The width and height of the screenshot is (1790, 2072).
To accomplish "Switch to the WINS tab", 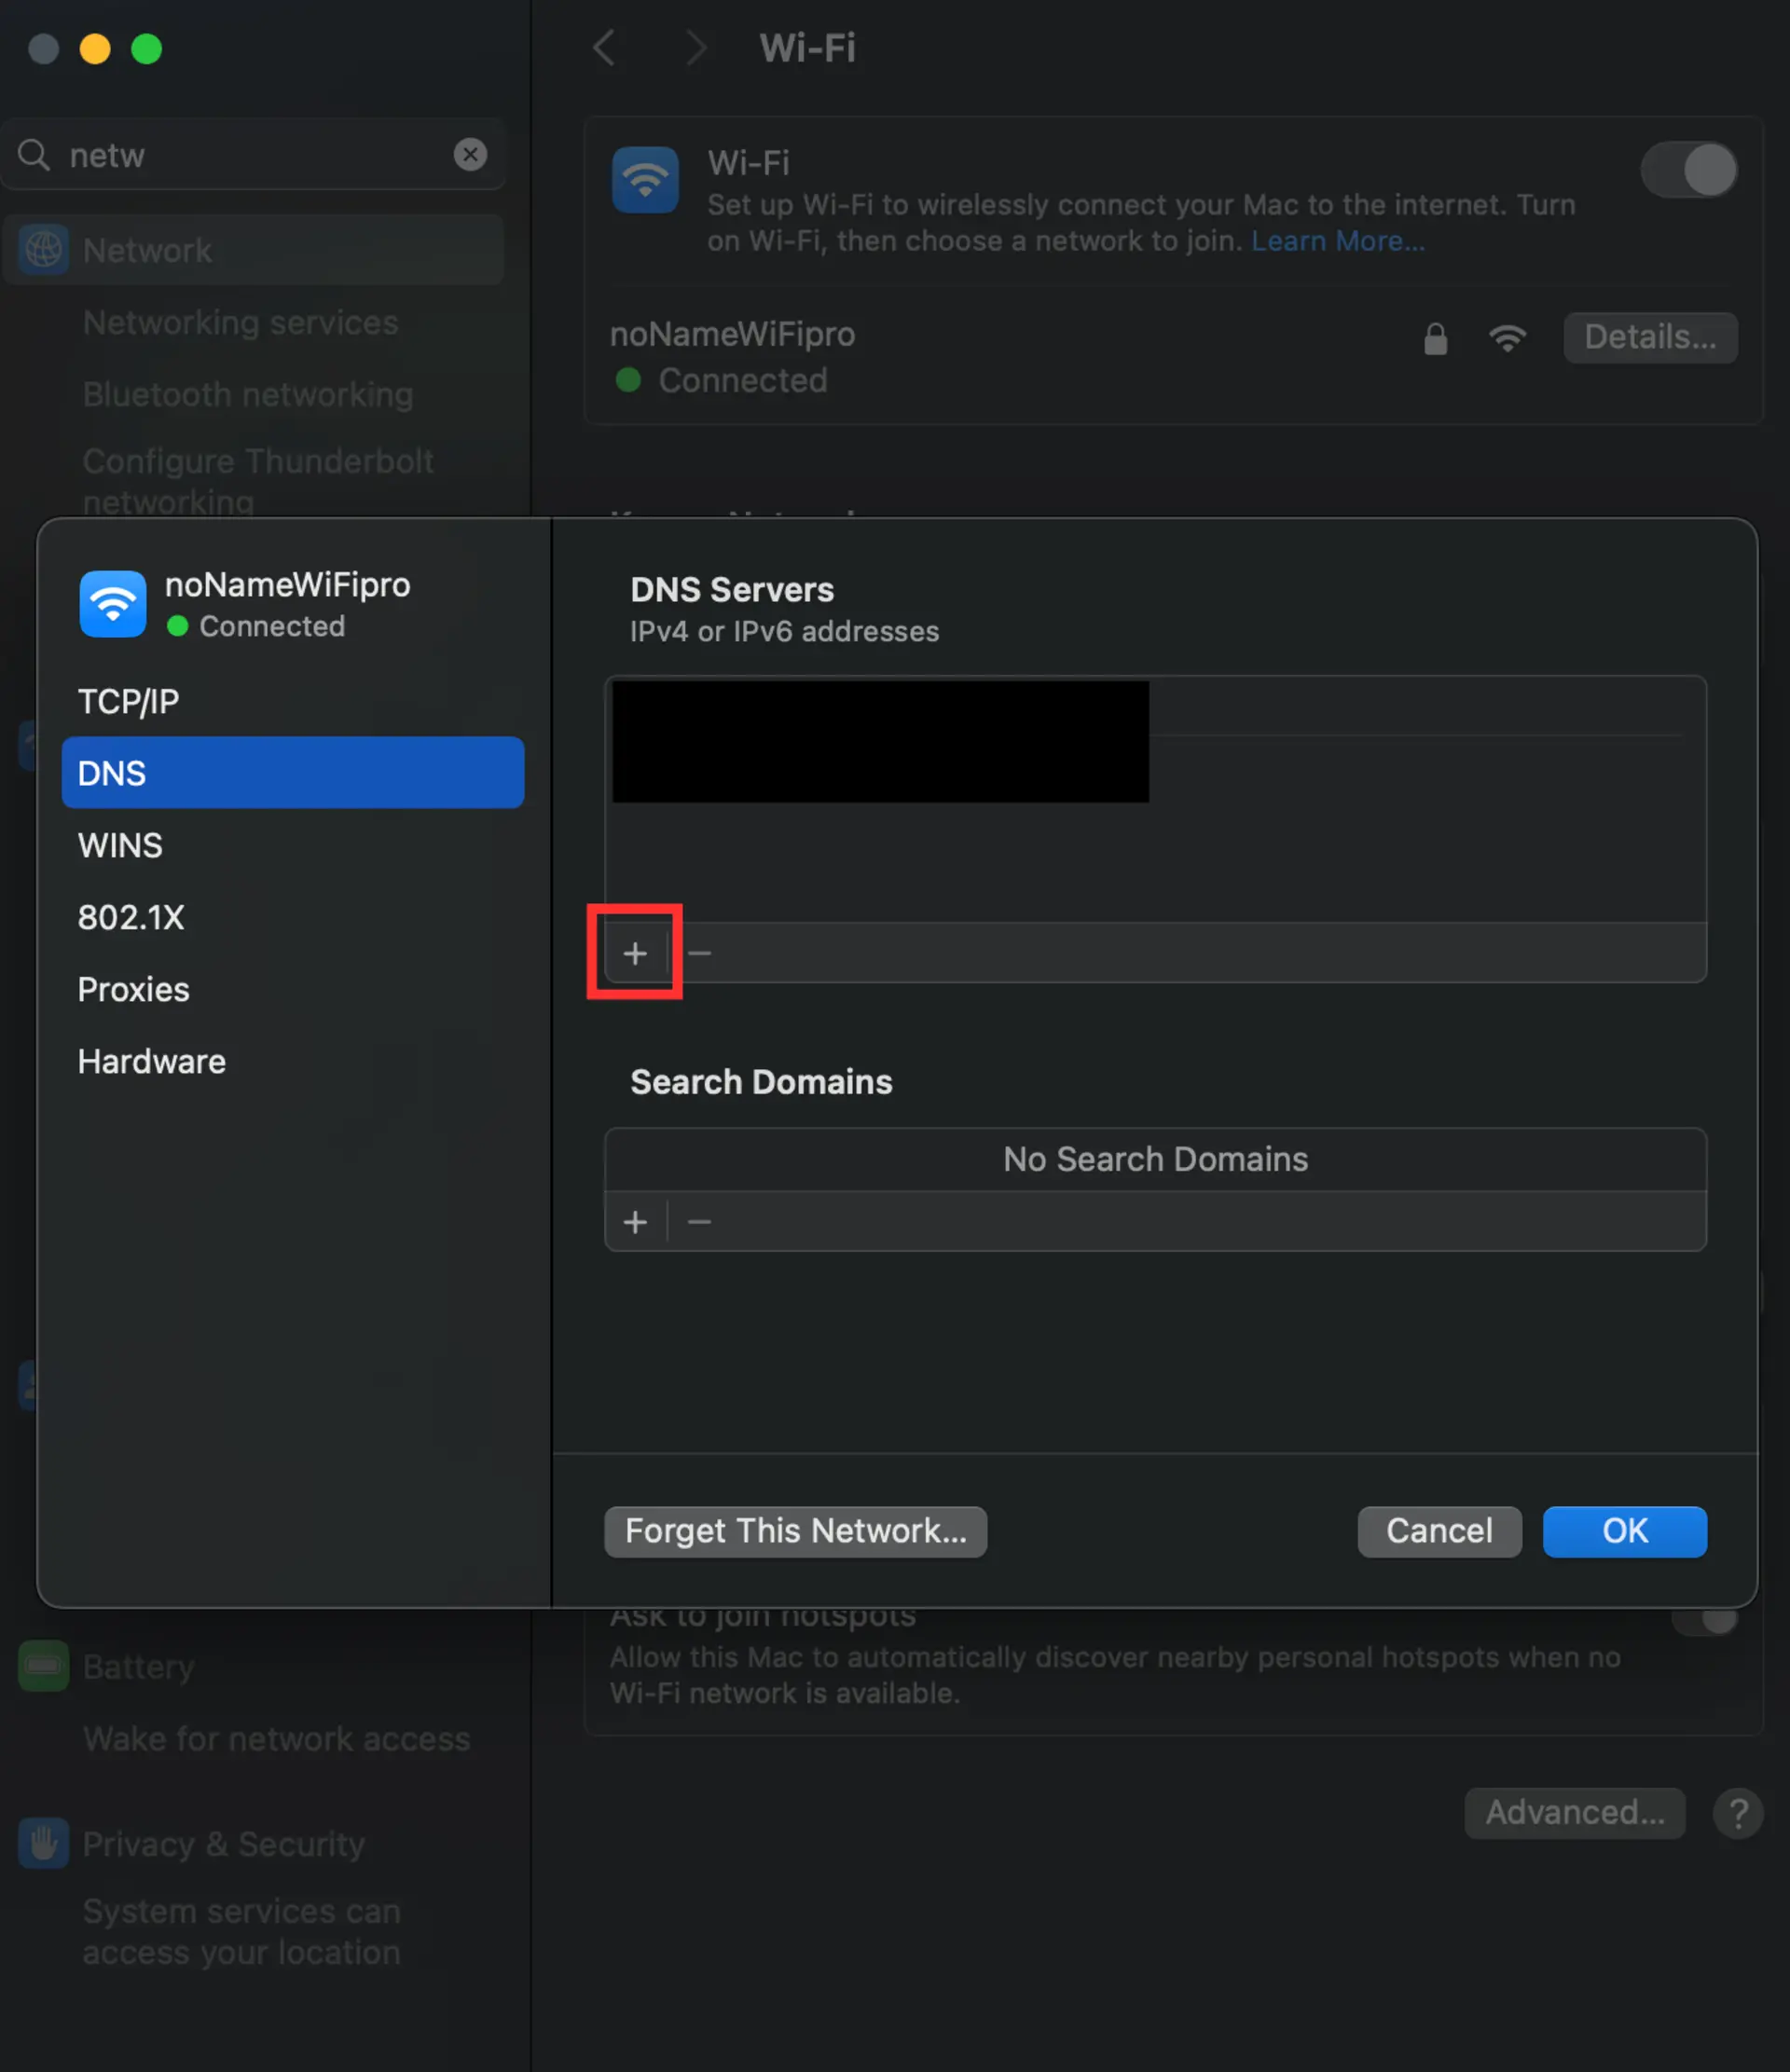I will (x=292, y=845).
